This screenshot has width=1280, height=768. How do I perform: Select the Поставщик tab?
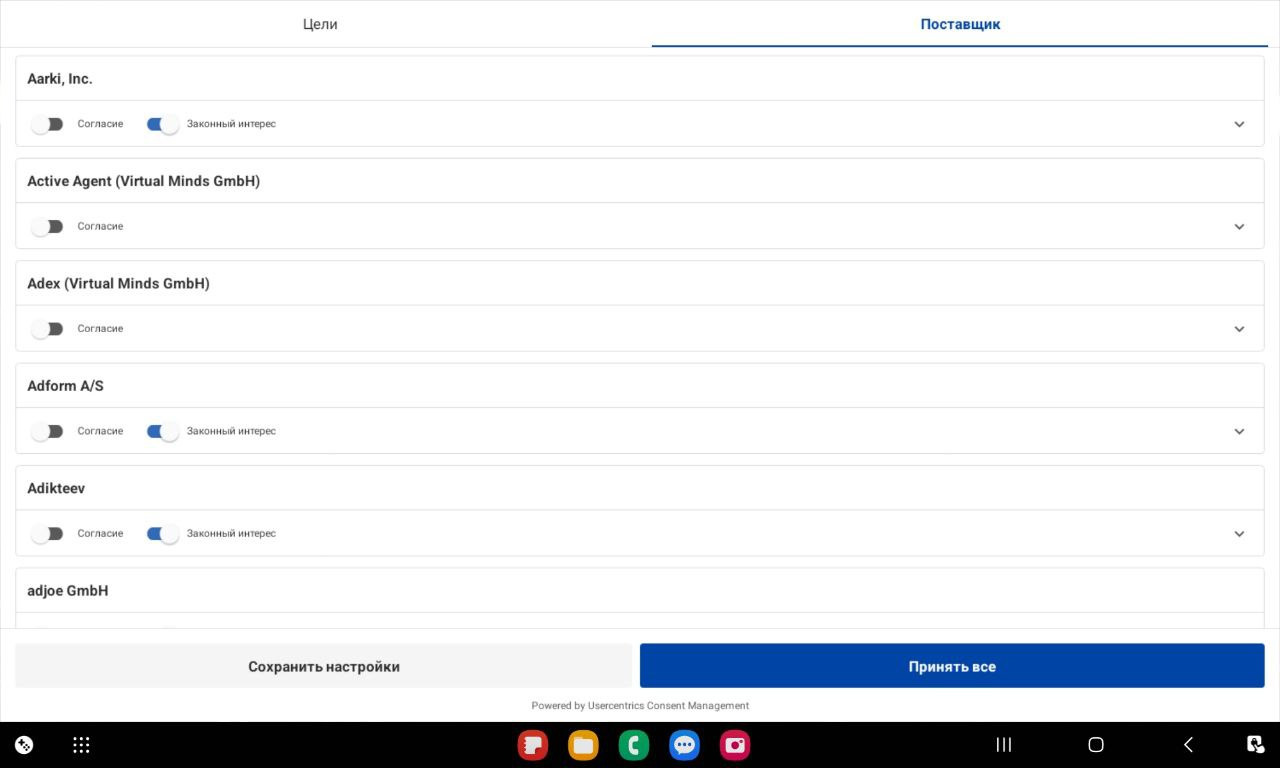[960, 24]
